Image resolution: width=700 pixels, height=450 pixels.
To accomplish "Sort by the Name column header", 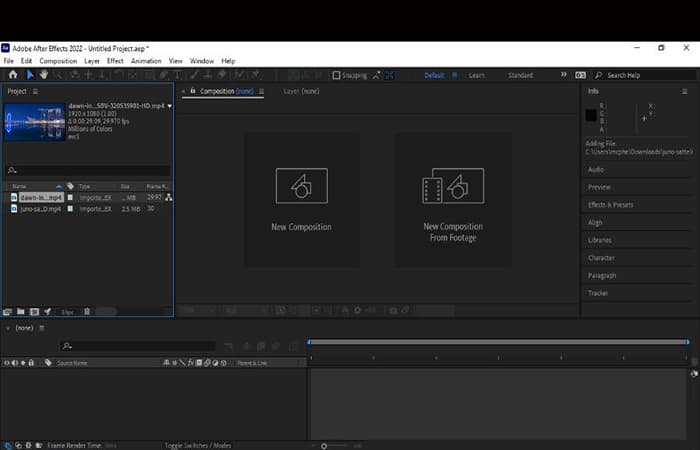I will pyautogui.click(x=19, y=186).
